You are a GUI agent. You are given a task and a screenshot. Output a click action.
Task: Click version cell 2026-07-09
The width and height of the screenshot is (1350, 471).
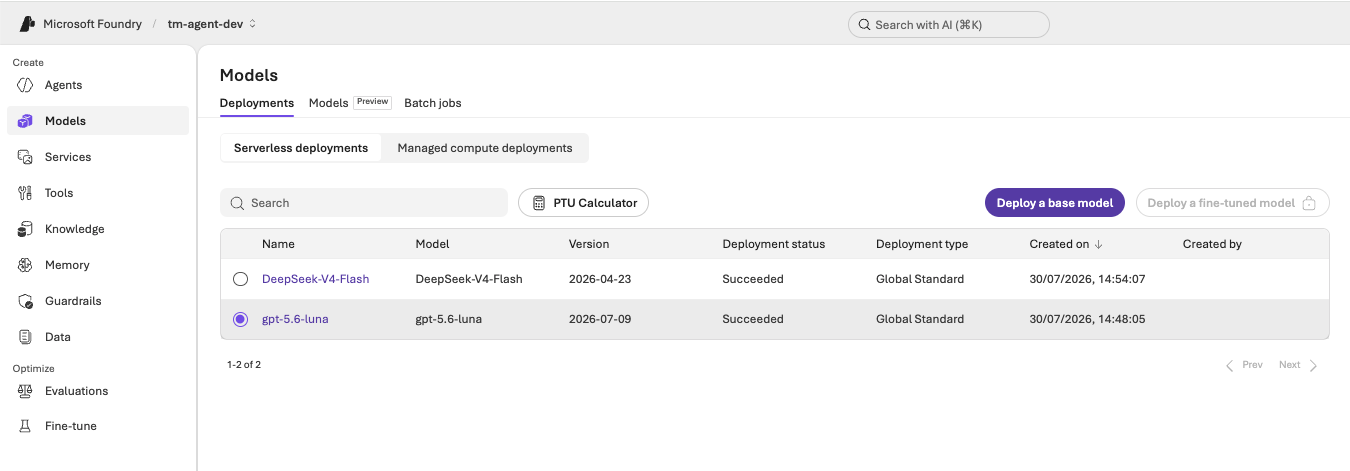pos(600,319)
